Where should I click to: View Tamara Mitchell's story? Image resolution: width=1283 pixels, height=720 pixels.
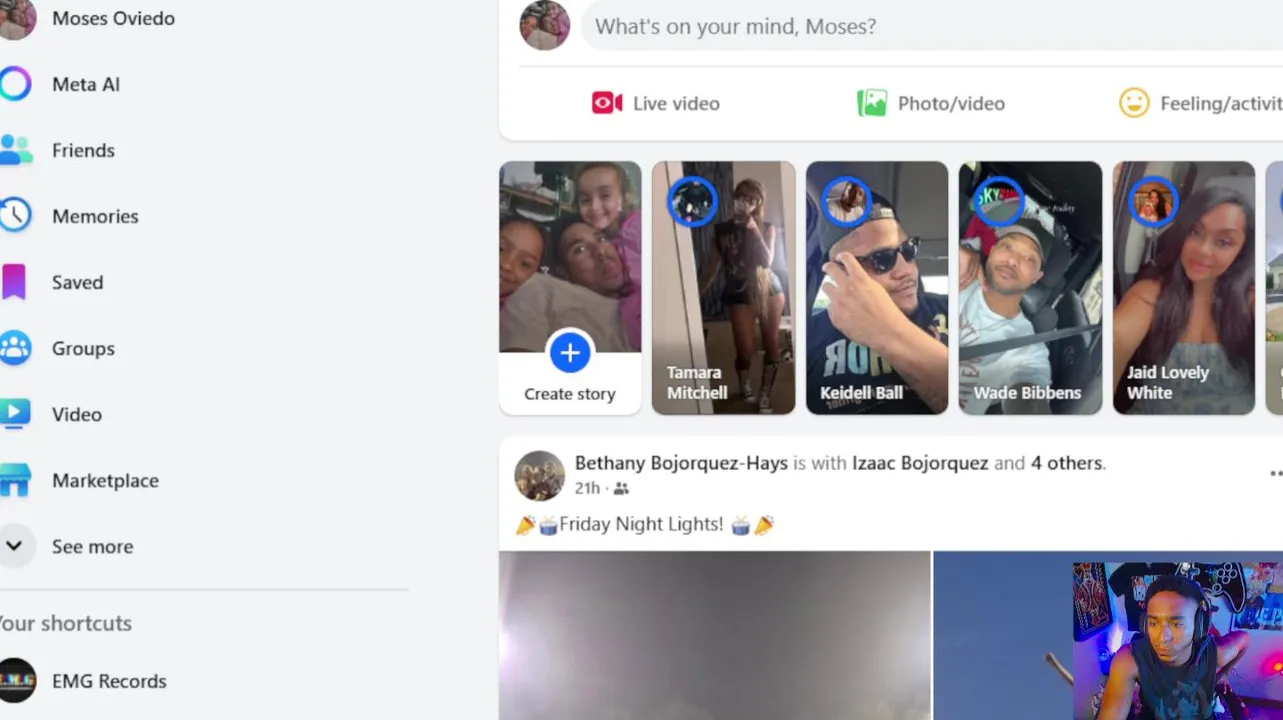click(x=724, y=288)
